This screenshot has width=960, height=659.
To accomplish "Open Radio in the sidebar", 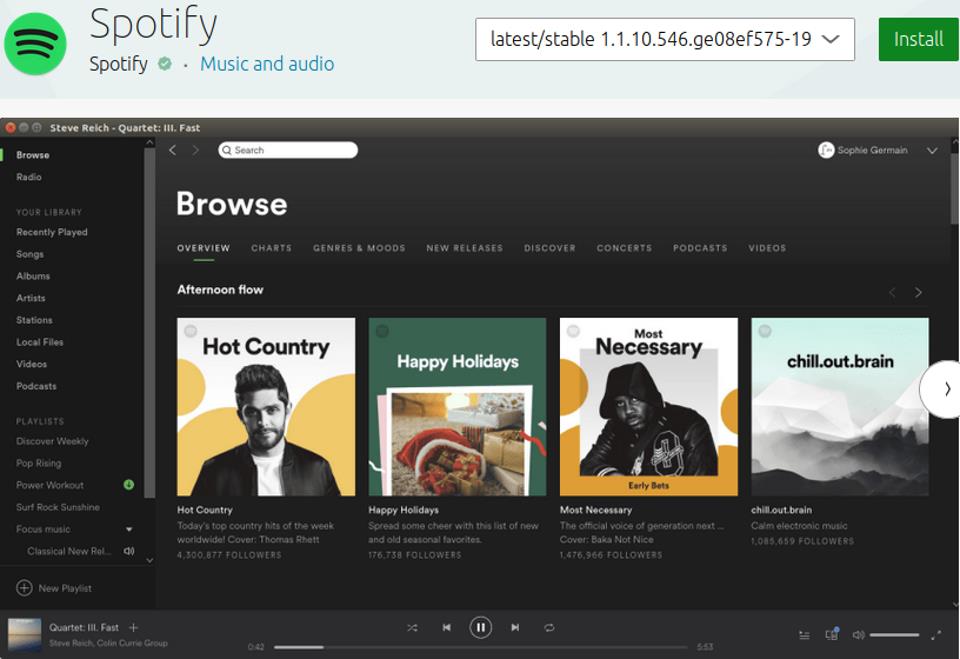I will click(x=29, y=177).
